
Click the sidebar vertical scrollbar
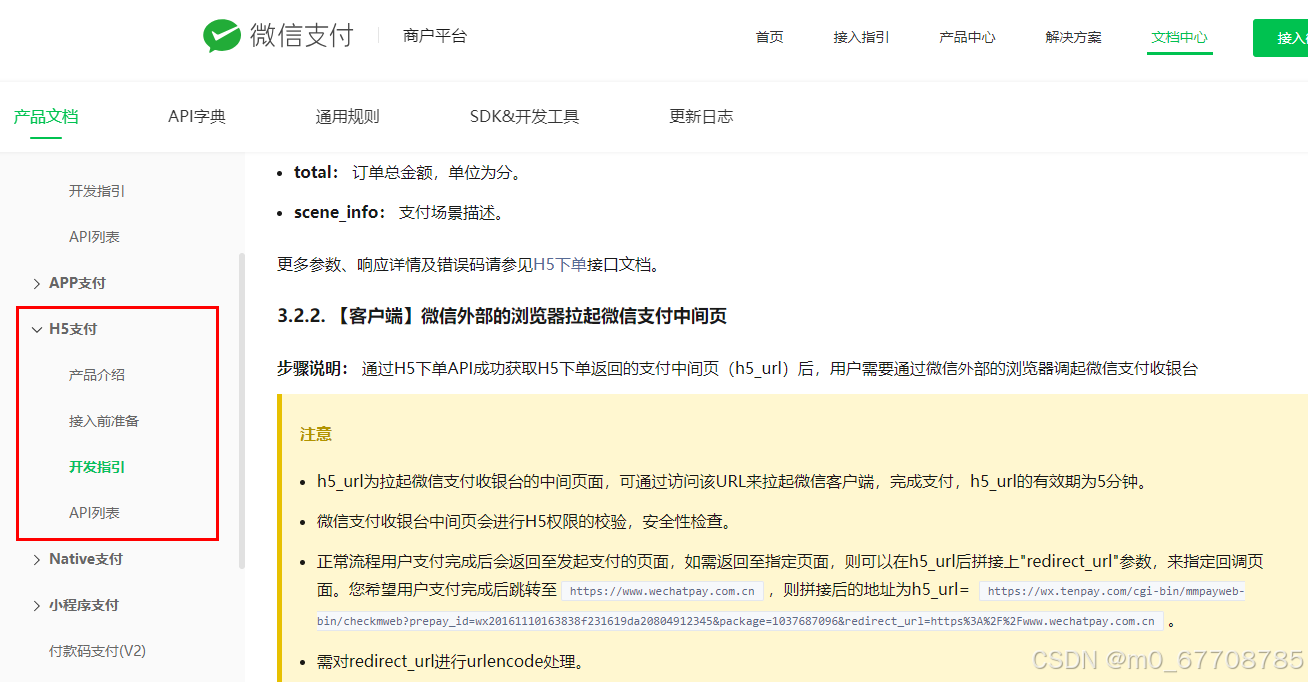pos(241,411)
